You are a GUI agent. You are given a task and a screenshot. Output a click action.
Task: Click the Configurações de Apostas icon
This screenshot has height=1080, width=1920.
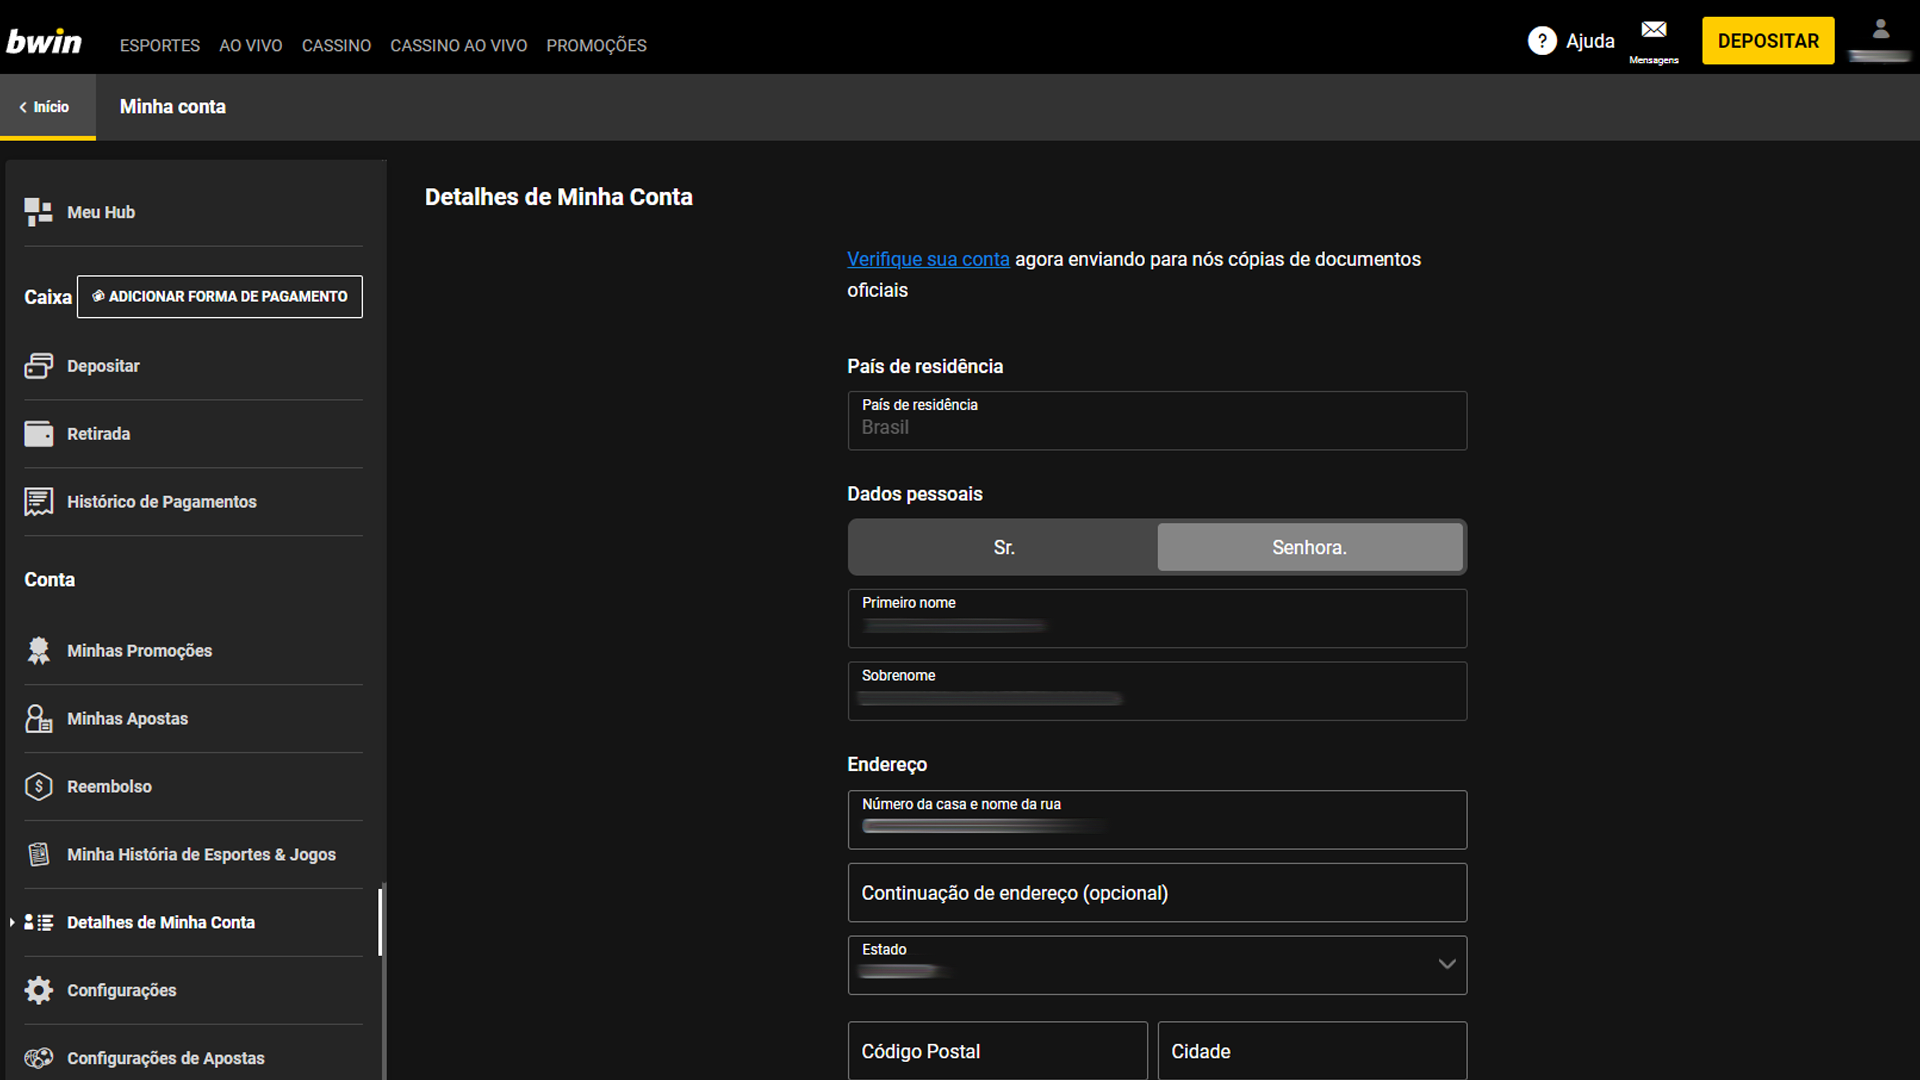[39, 1058]
